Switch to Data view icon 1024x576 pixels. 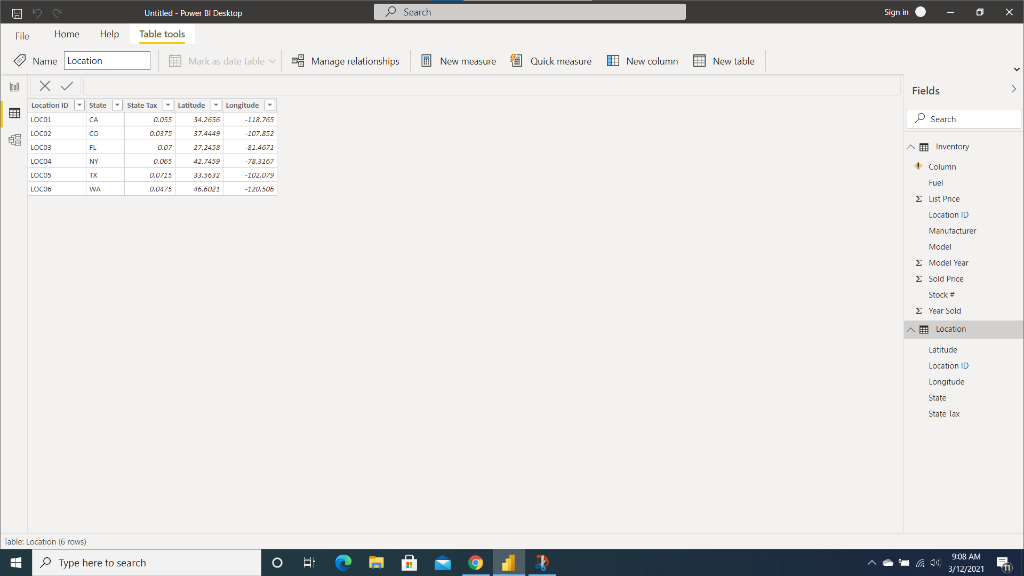(14, 114)
